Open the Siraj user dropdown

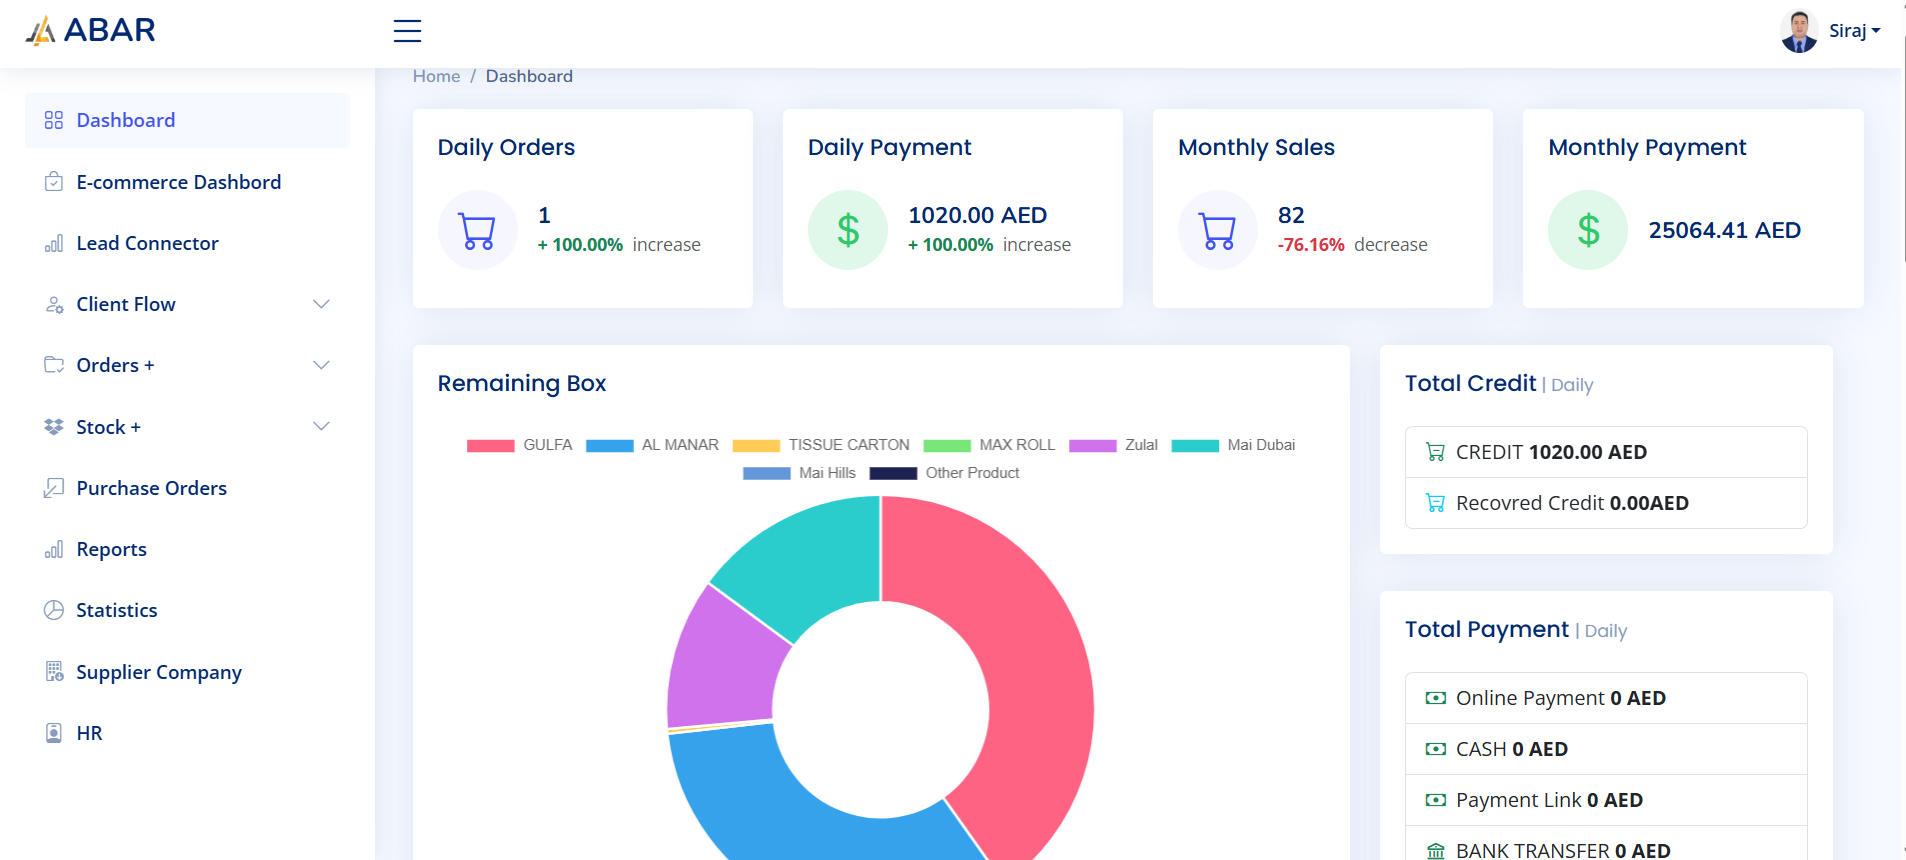1854,31
